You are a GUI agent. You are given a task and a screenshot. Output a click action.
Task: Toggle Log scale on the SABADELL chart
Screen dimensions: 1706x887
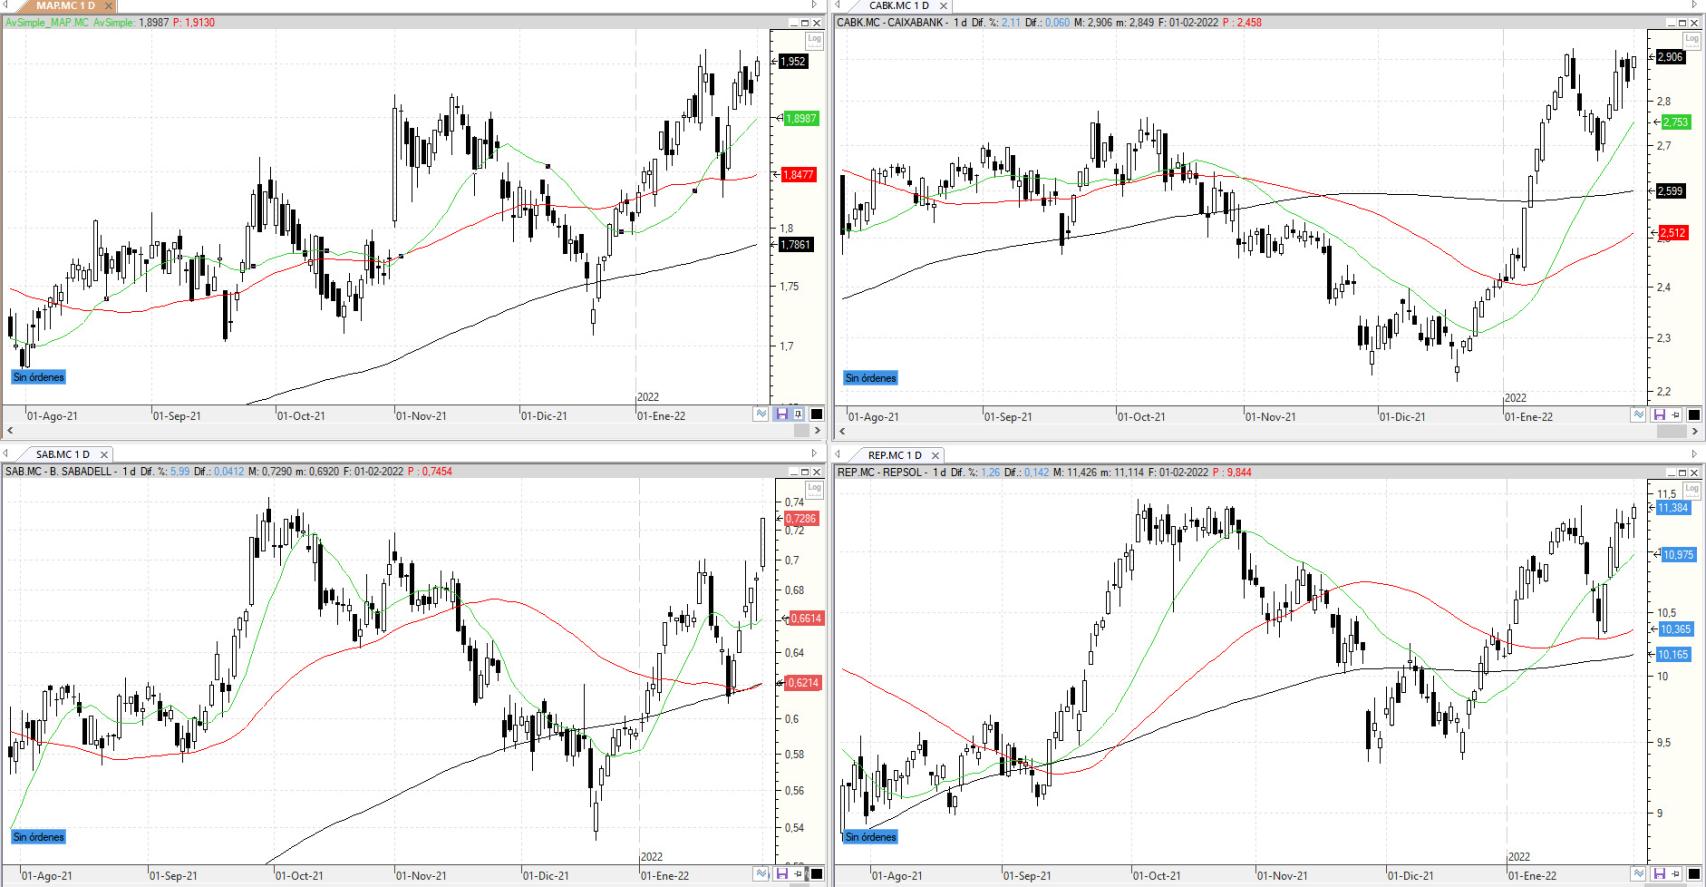[x=814, y=489]
